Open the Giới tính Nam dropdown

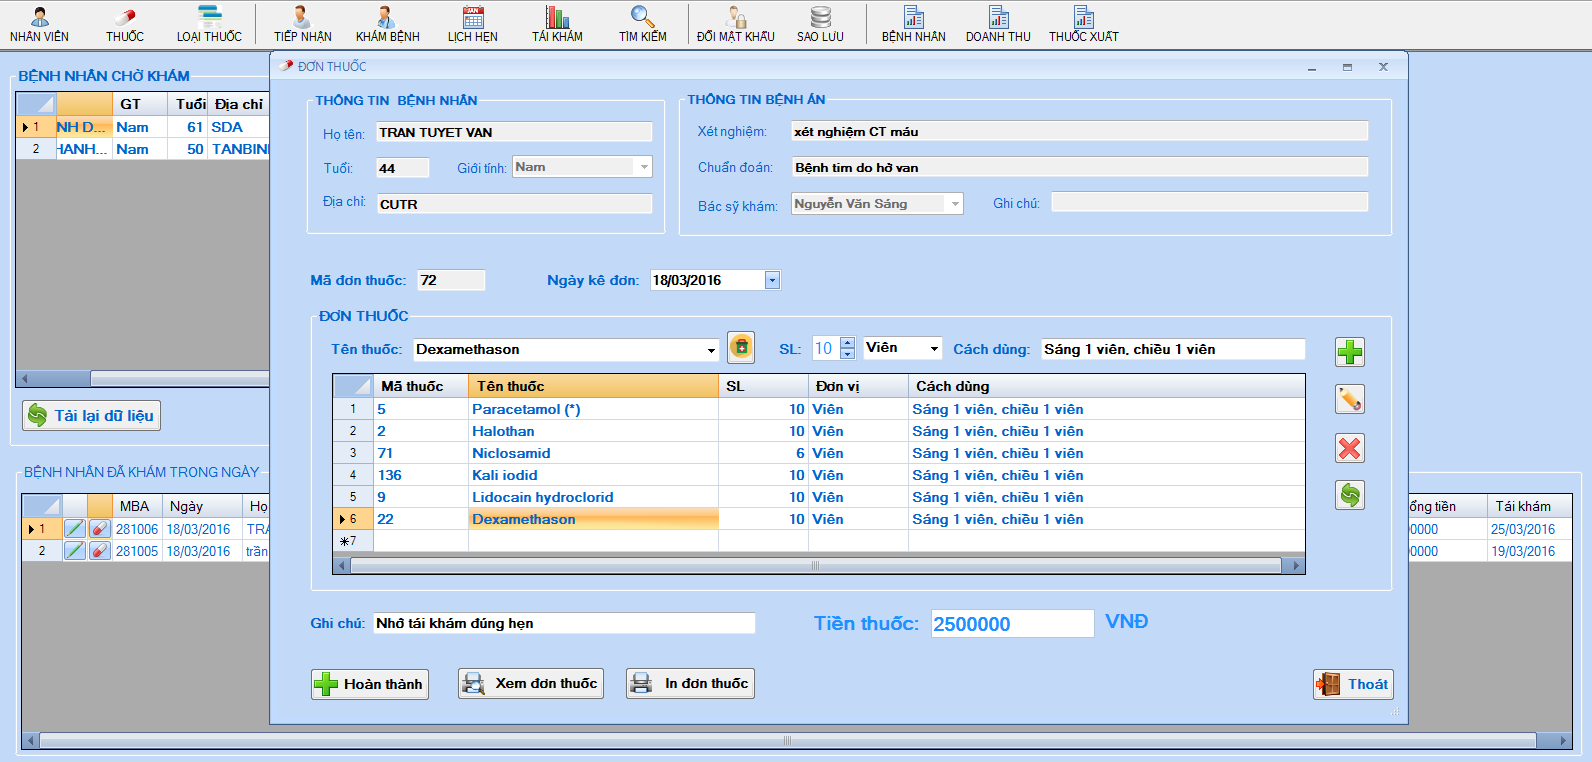coord(644,167)
